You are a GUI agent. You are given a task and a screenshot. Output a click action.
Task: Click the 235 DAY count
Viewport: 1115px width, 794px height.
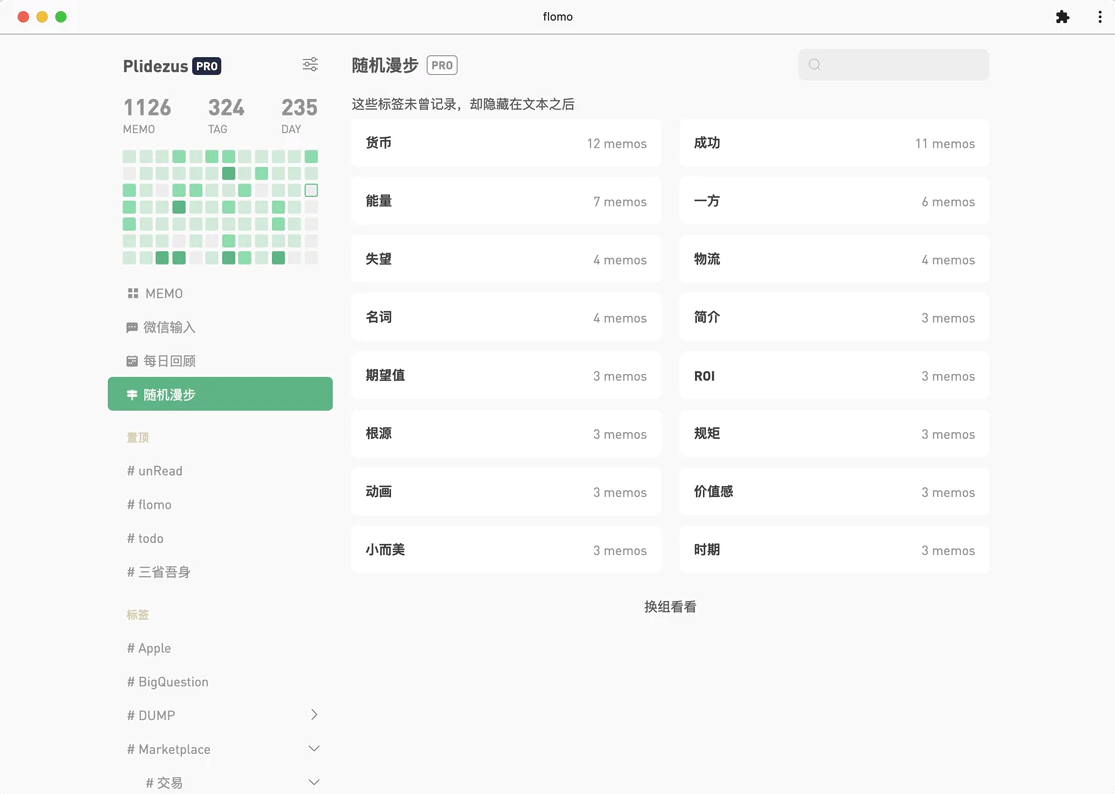(299, 115)
